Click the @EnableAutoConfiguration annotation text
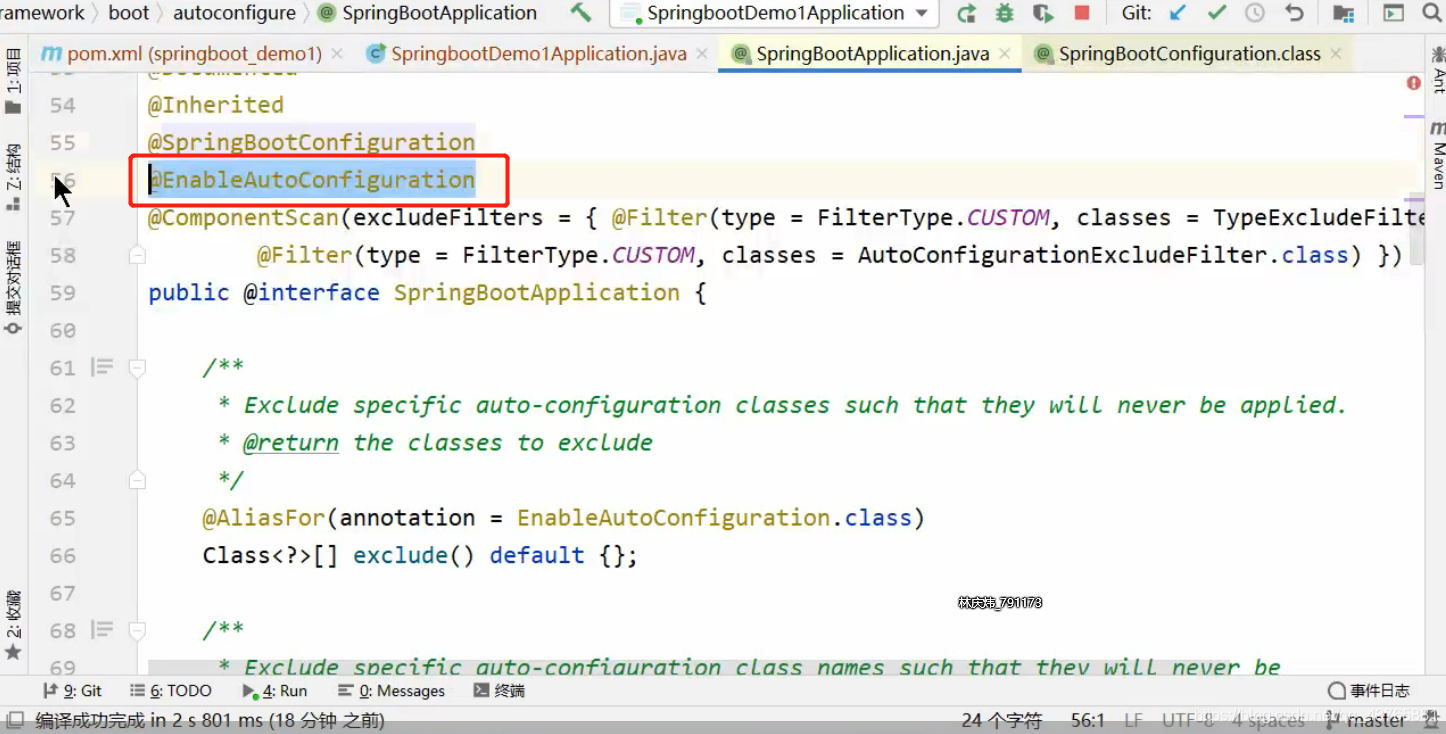Image resolution: width=1446 pixels, height=734 pixels. click(311, 180)
